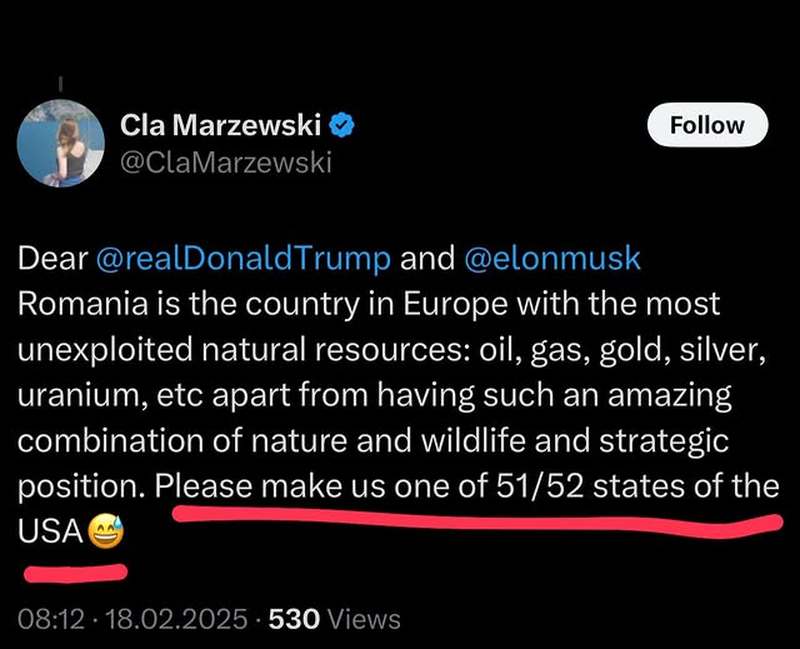Viewport: 800px width, 649px height.
Task: Click the blue verified badge icon
Action: [343, 125]
